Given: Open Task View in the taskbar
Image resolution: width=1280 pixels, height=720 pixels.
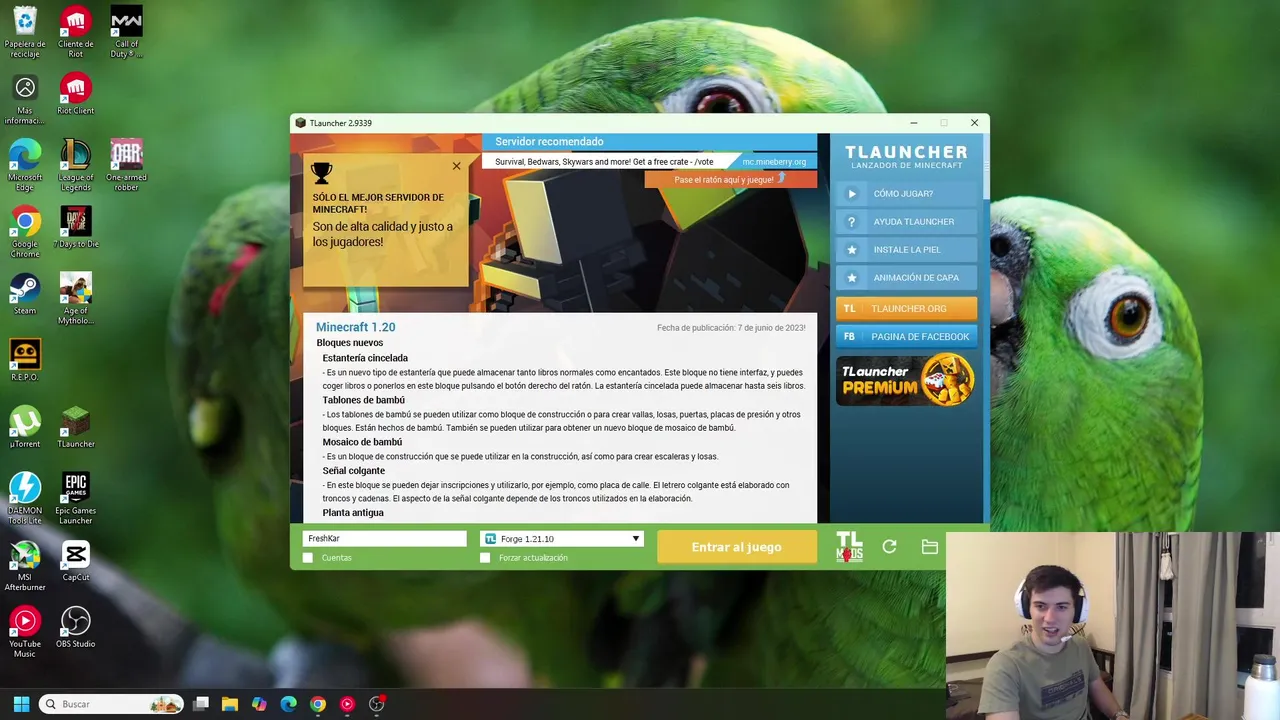Looking at the screenshot, I should point(201,704).
